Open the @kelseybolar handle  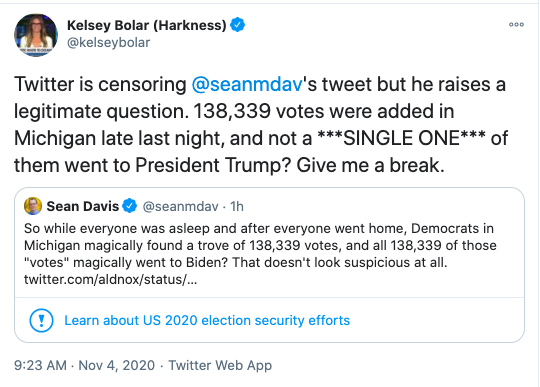[108, 43]
